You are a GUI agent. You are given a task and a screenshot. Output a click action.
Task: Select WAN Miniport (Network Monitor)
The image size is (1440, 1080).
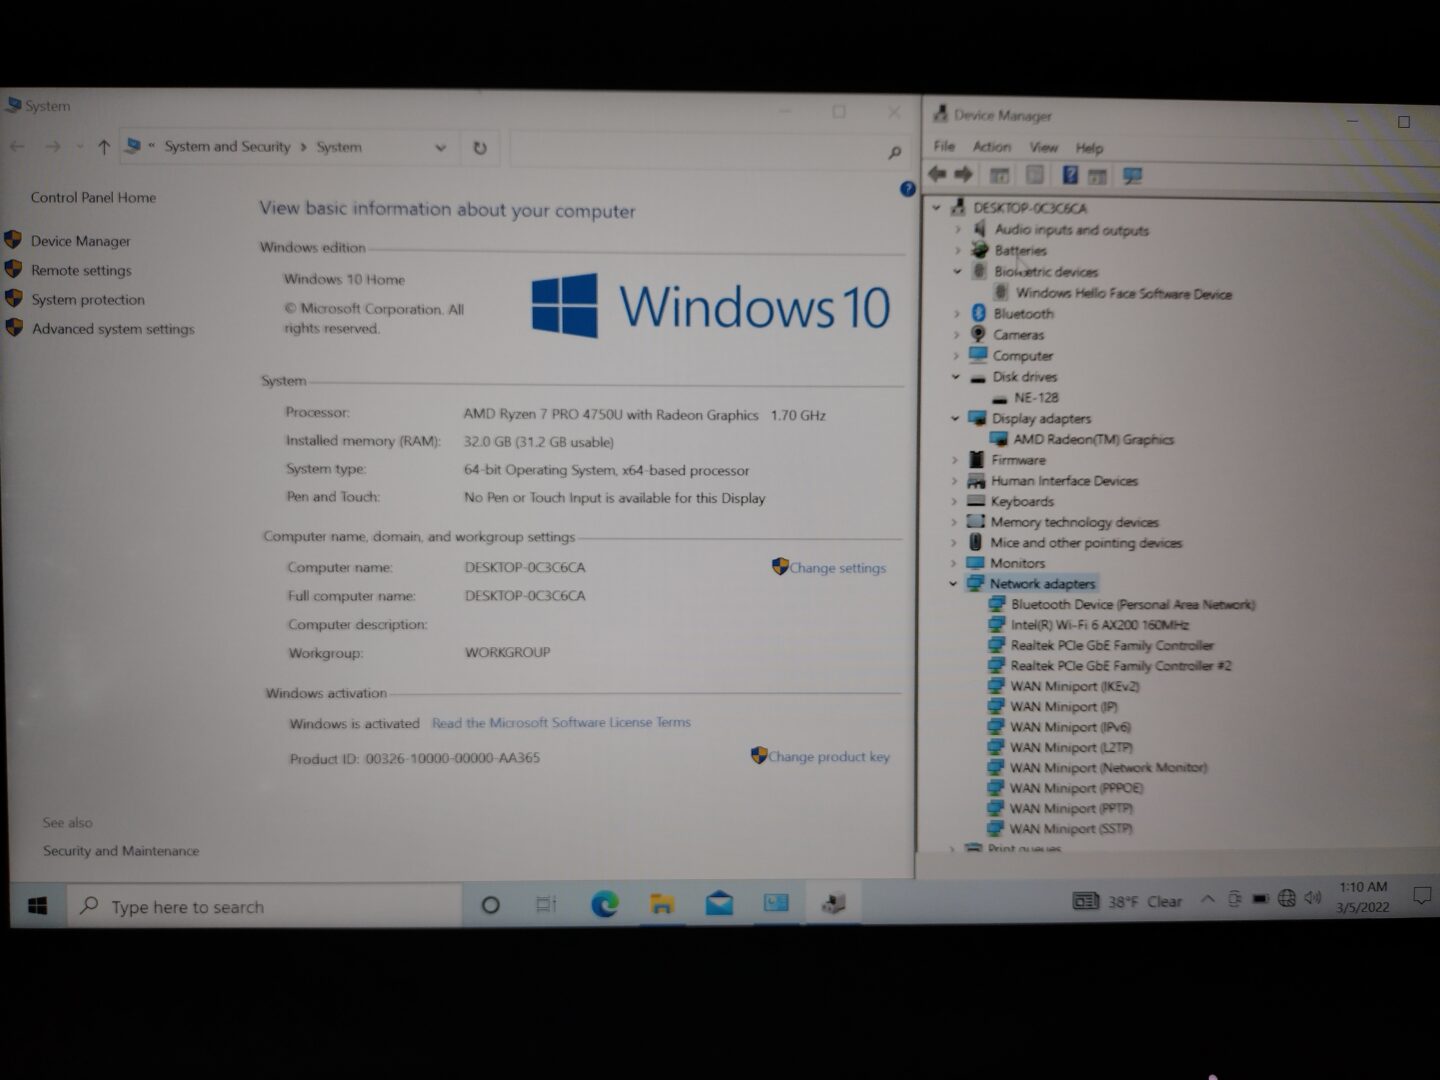[x=1108, y=768]
